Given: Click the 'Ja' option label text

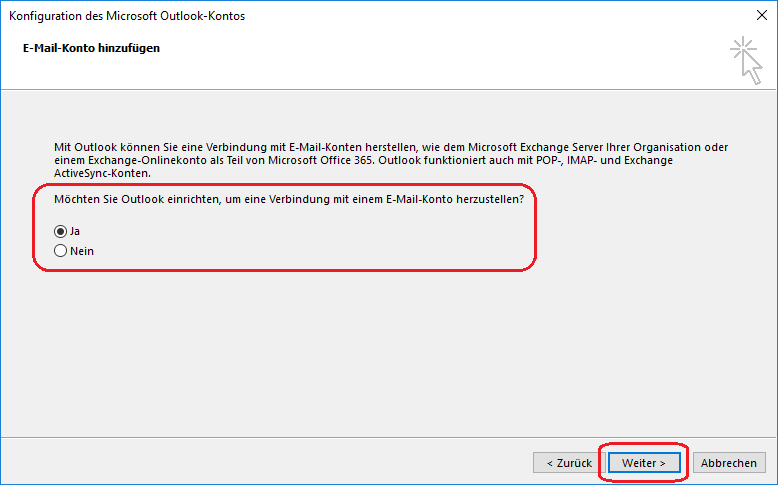Looking at the screenshot, I should (x=75, y=231).
